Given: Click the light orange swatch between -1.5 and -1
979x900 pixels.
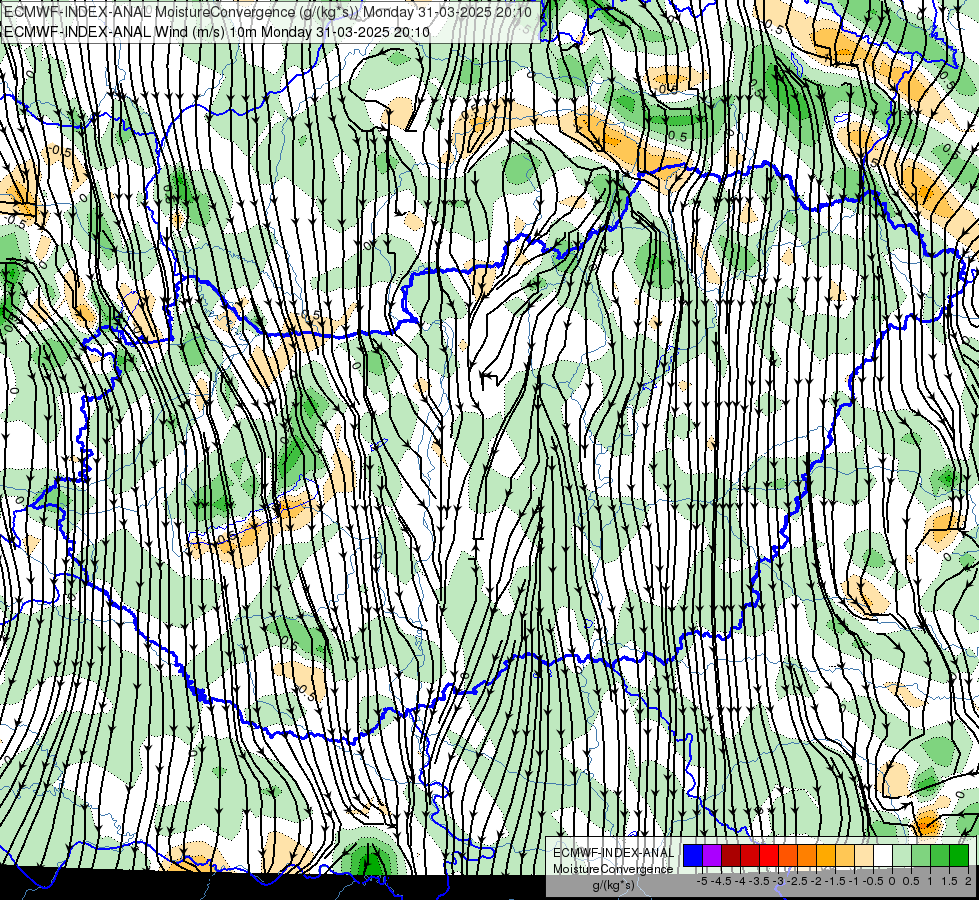Looking at the screenshot, I should coord(845,856).
